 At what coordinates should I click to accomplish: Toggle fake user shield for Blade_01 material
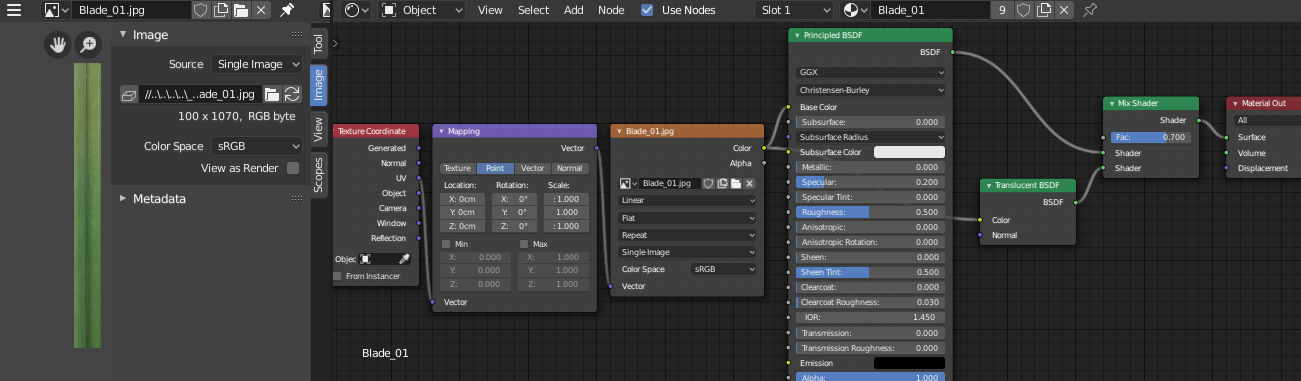click(1024, 10)
